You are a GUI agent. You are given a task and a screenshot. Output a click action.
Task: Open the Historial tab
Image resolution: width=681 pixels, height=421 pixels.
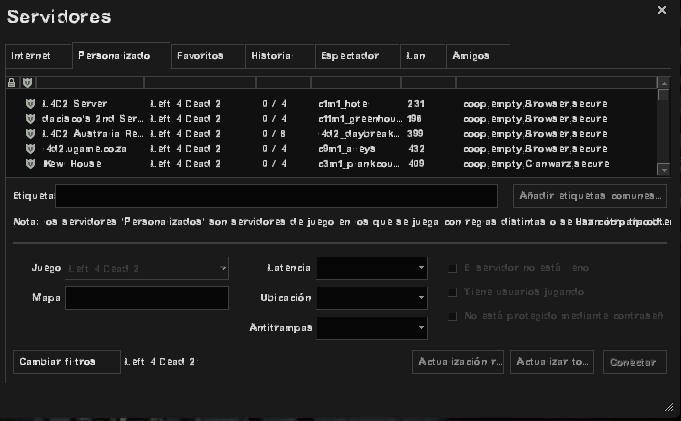pyautogui.click(x=280, y=56)
